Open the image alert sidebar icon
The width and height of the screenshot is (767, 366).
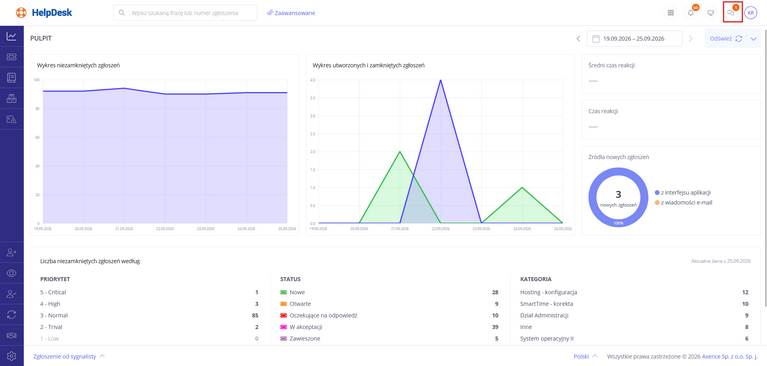point(11,119)
